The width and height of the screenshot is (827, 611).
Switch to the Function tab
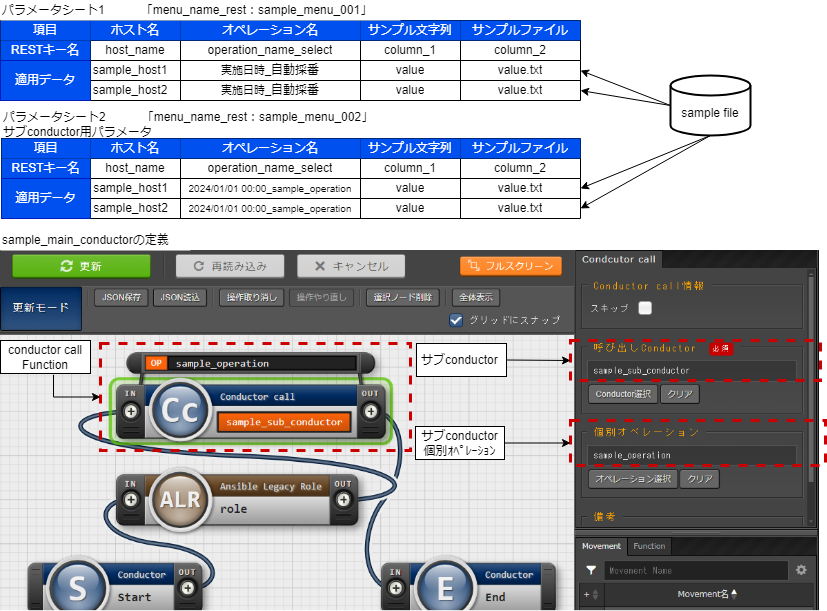(x=649, y=546)
